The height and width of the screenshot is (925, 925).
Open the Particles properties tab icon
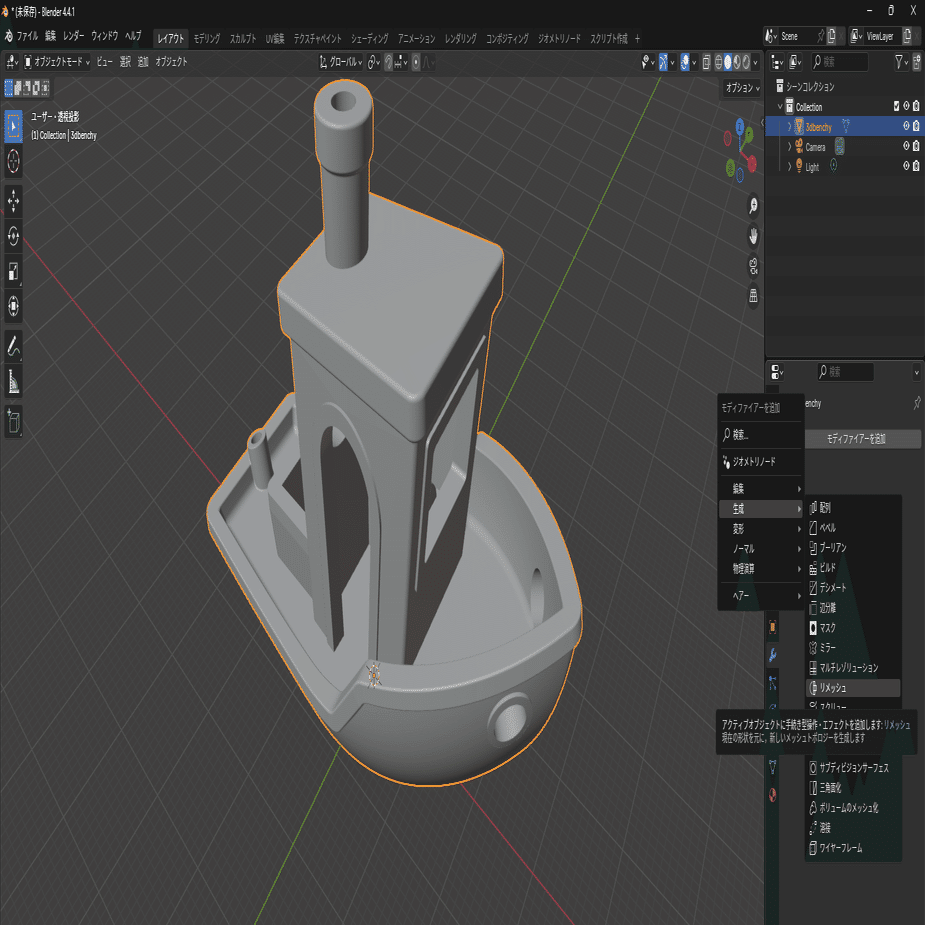pos(773,683)
